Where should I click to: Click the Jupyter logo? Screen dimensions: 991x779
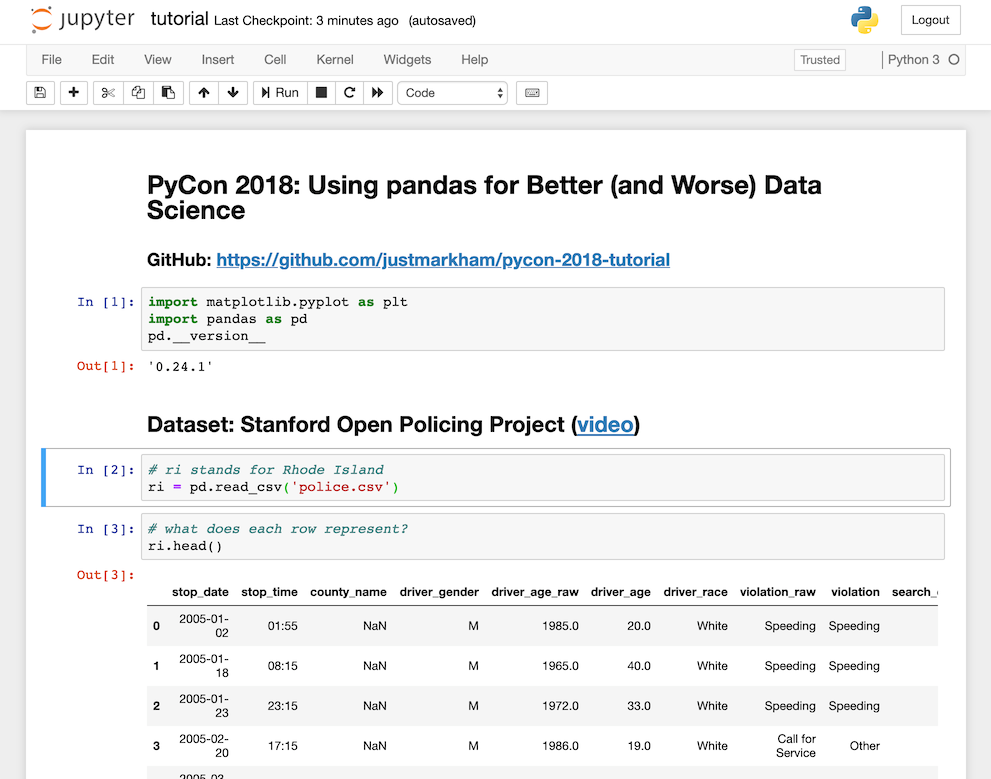80,18
